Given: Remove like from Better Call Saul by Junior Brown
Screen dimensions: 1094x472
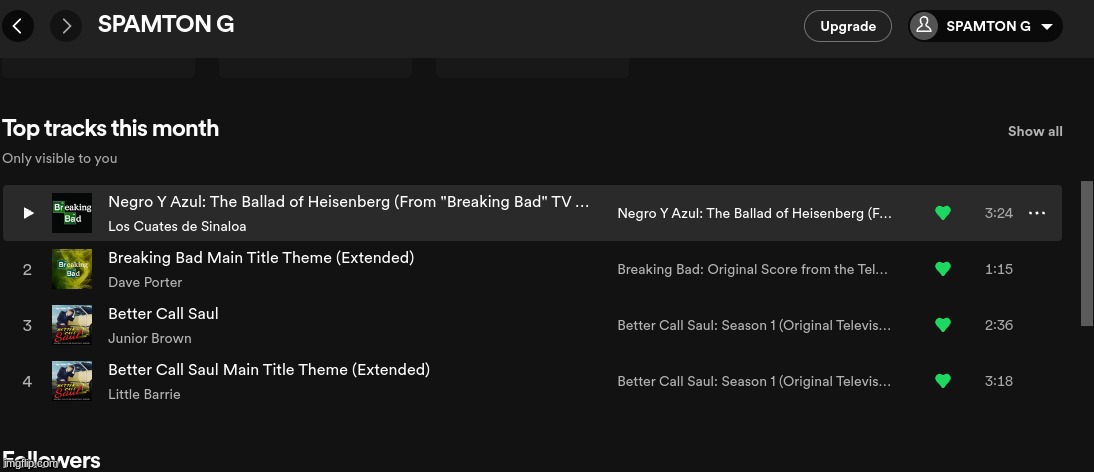Looking at the screenshot, I should tap(942, 325).
